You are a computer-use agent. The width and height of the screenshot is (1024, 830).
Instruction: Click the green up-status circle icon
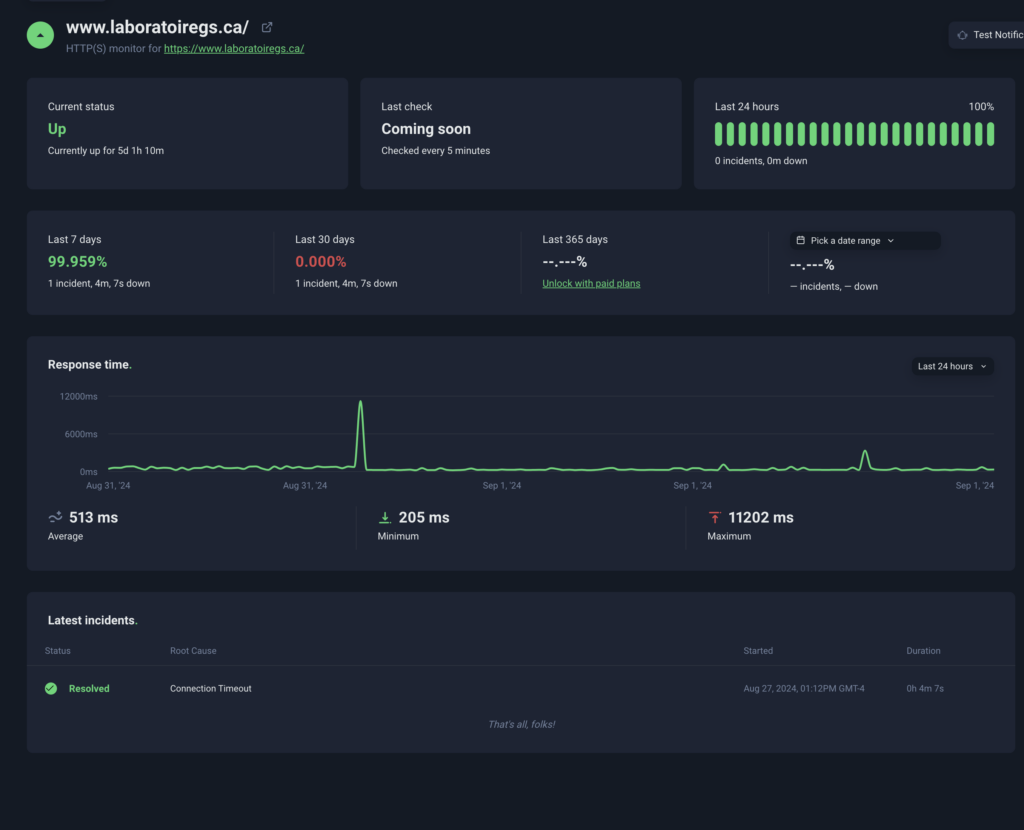[40, 34]
